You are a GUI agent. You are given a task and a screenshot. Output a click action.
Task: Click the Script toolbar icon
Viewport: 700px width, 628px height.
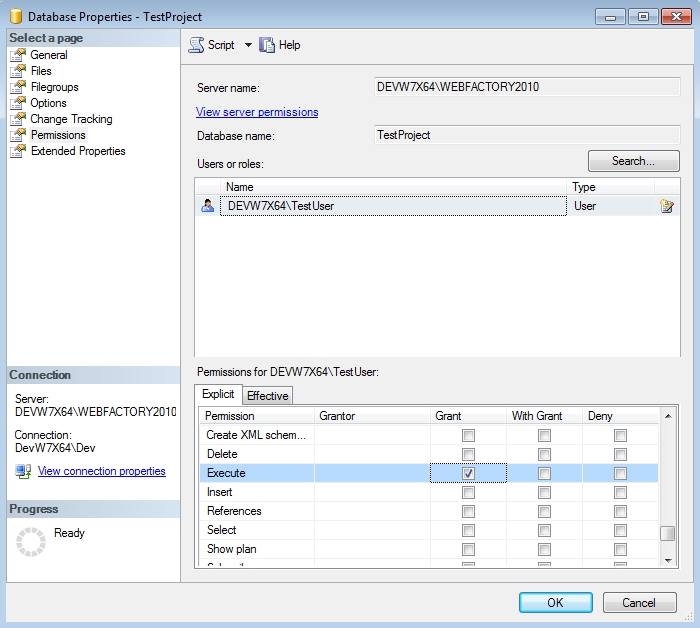tap(197, 45)
